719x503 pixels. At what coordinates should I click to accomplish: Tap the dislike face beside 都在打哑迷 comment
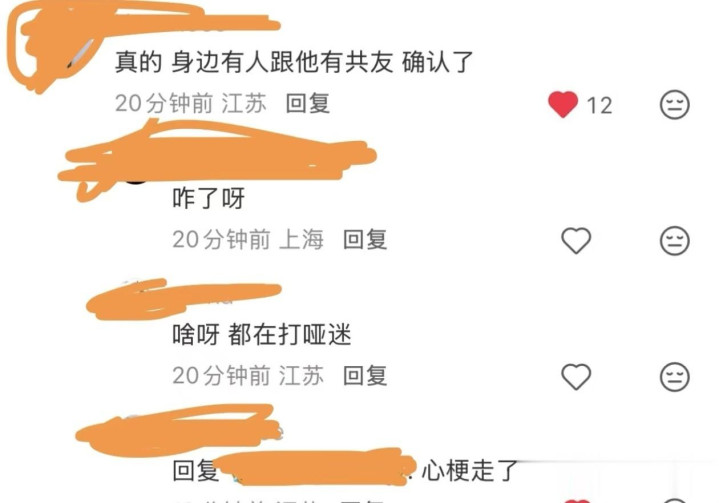(674, 376)
